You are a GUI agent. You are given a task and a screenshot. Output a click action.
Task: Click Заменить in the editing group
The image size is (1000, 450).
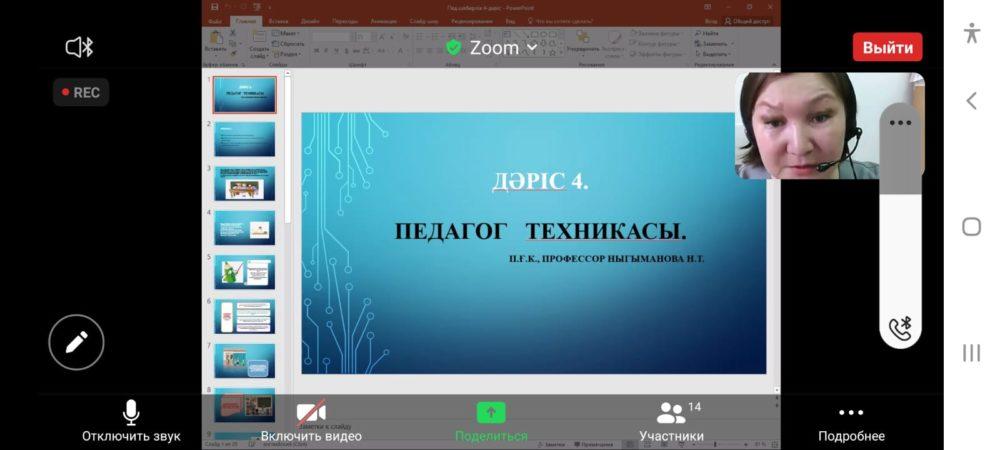click(714, 44)
